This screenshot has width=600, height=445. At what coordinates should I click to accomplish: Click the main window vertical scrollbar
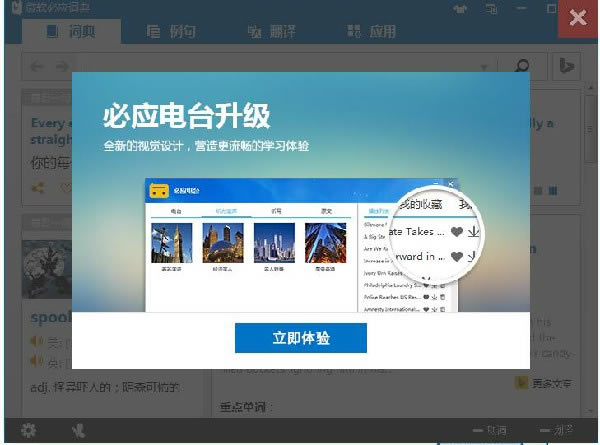coord(591,130)
